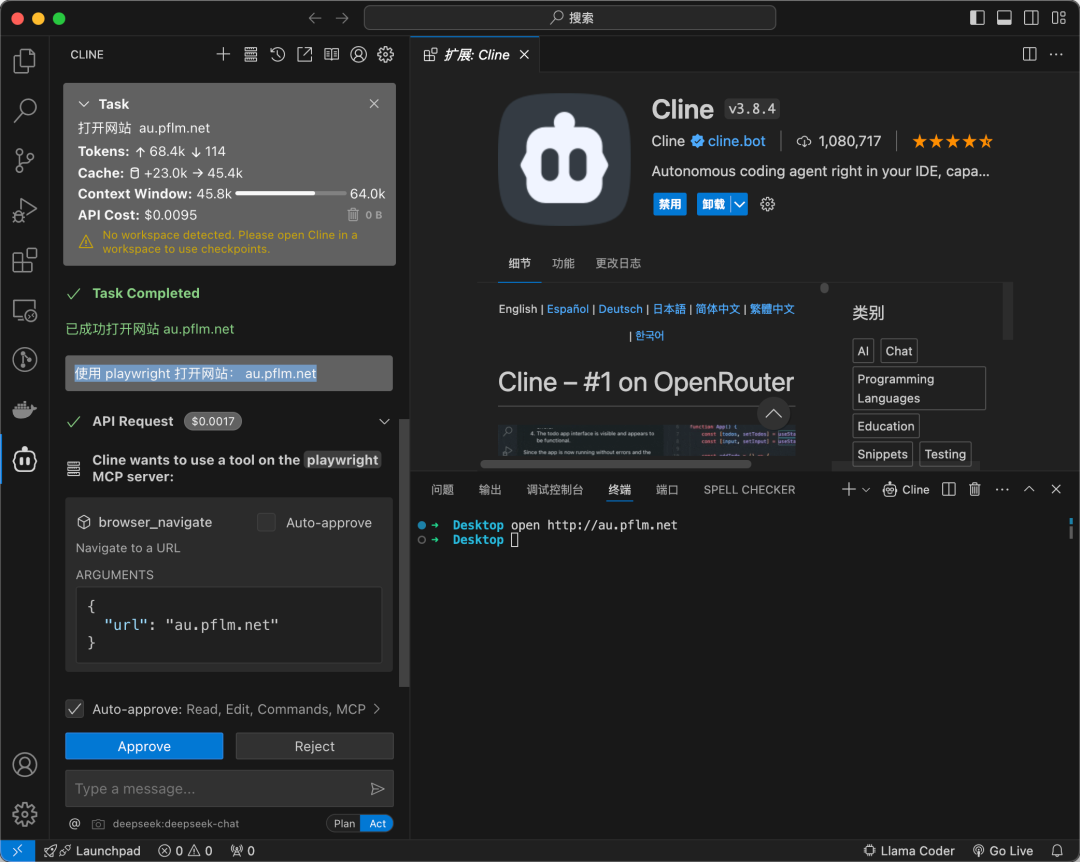Expand the Auto-approve settings chevron
1080x862 pixels.
click(377, 709)
